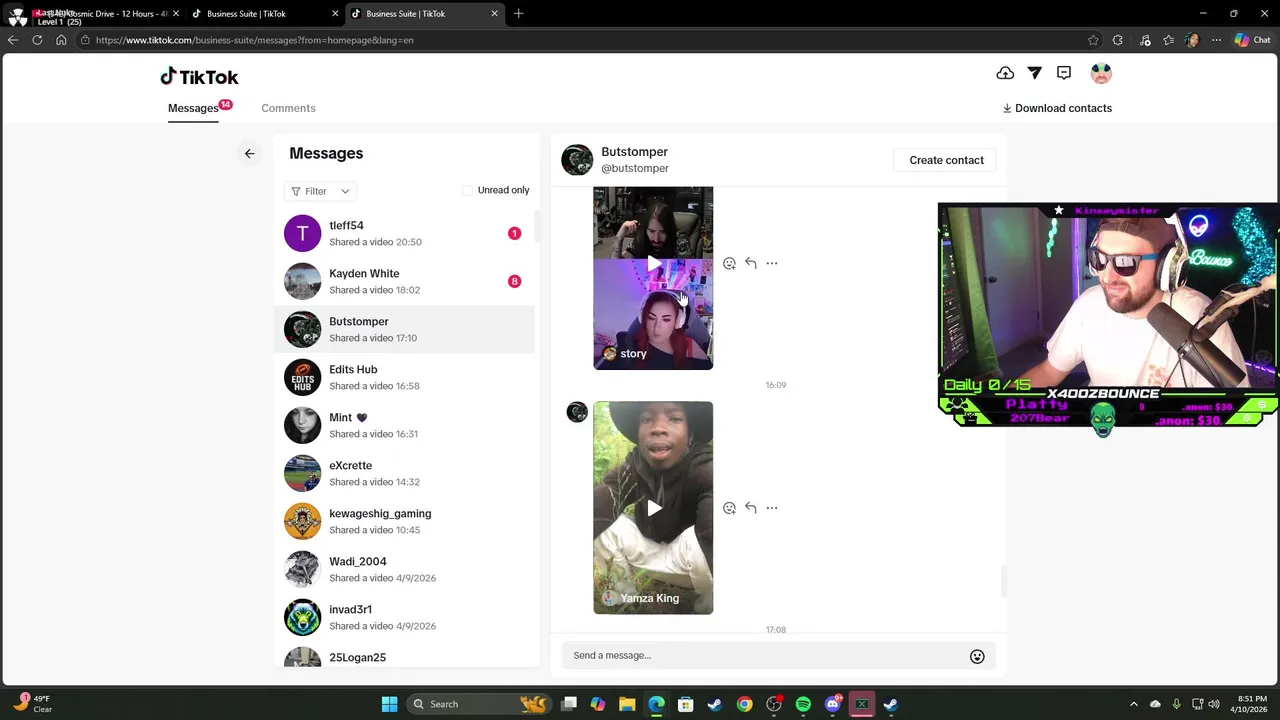Open the Edge favorites list icon
1280x720 pixels.
1168,40
